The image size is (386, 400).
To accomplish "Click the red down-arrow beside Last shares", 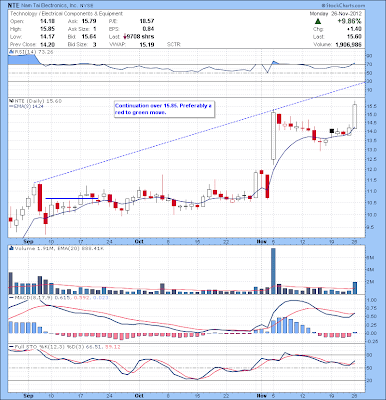I will tap(125, 36).
